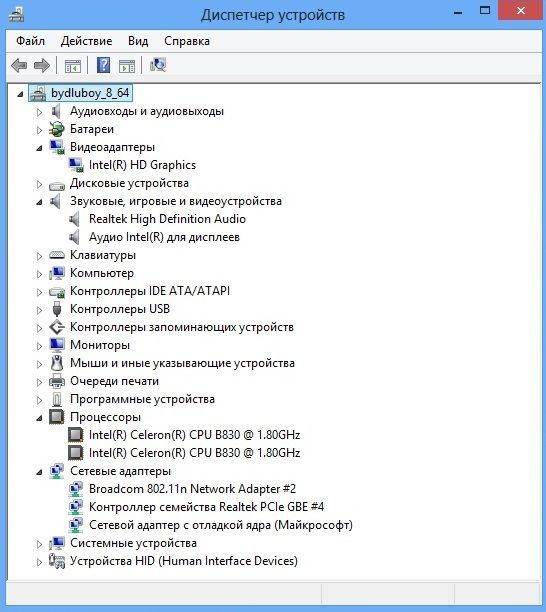
Task: Click the icon beside Устройства HID
Action: tap(57, 561)
